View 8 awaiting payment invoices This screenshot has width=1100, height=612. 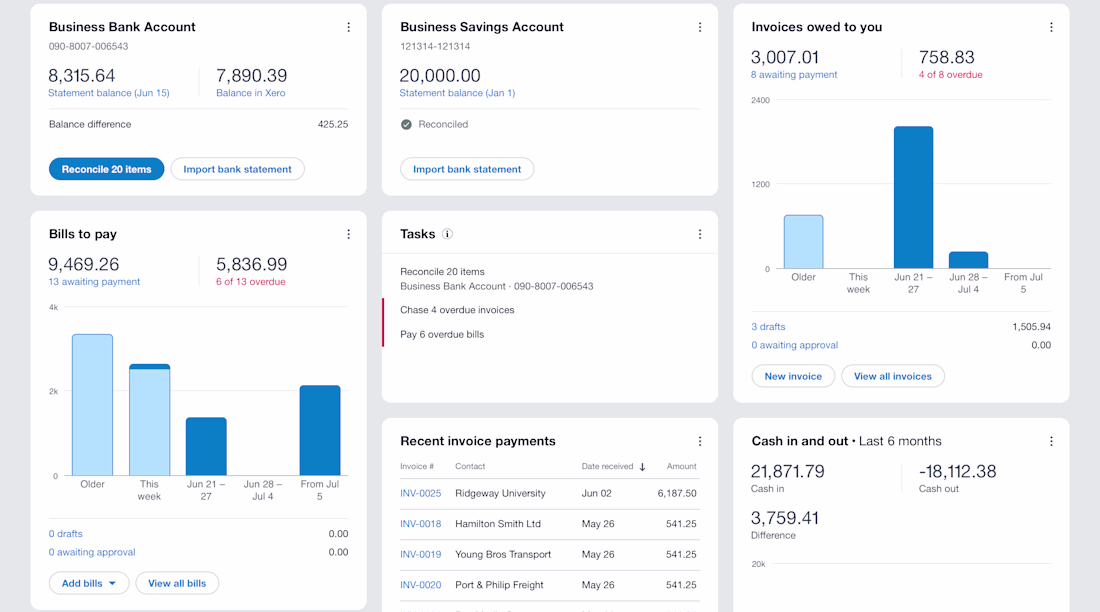794,74
